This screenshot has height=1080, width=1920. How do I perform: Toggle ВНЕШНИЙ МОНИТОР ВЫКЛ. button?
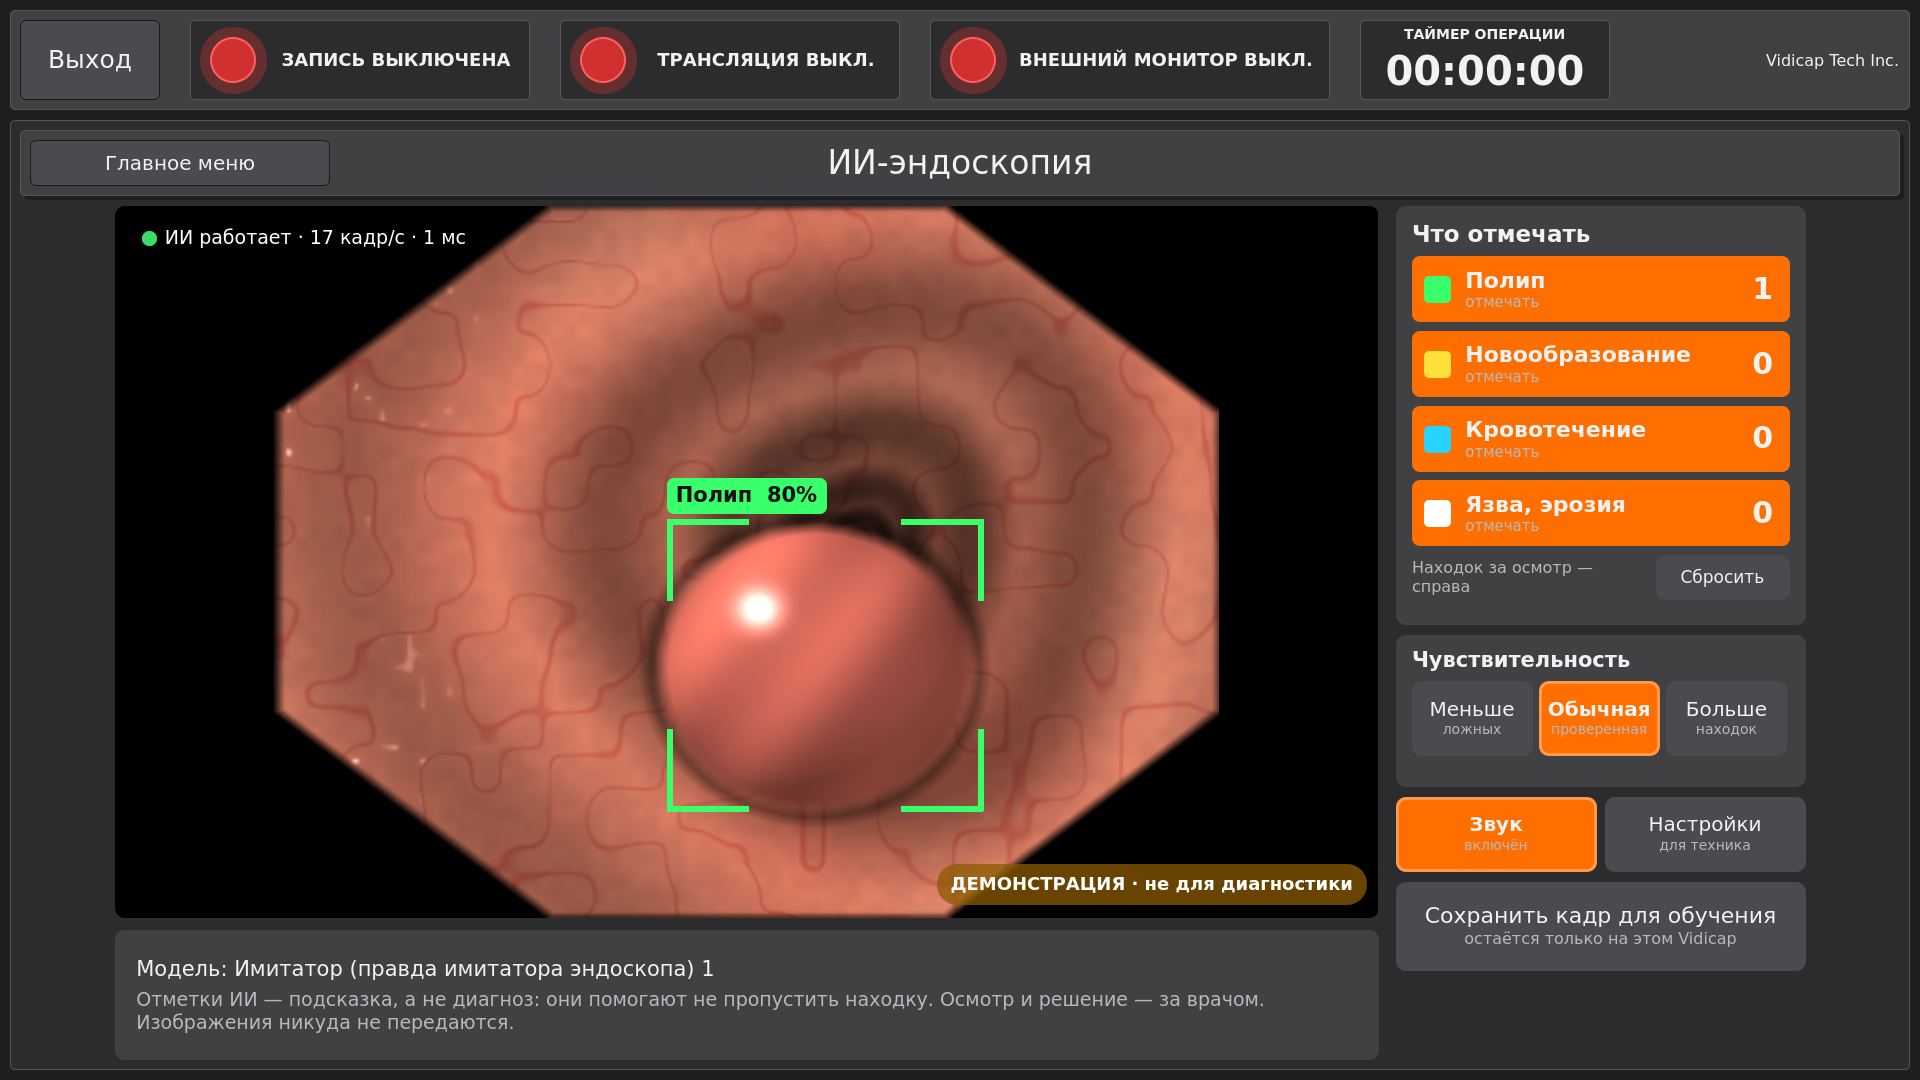[x=1130, y=60]
